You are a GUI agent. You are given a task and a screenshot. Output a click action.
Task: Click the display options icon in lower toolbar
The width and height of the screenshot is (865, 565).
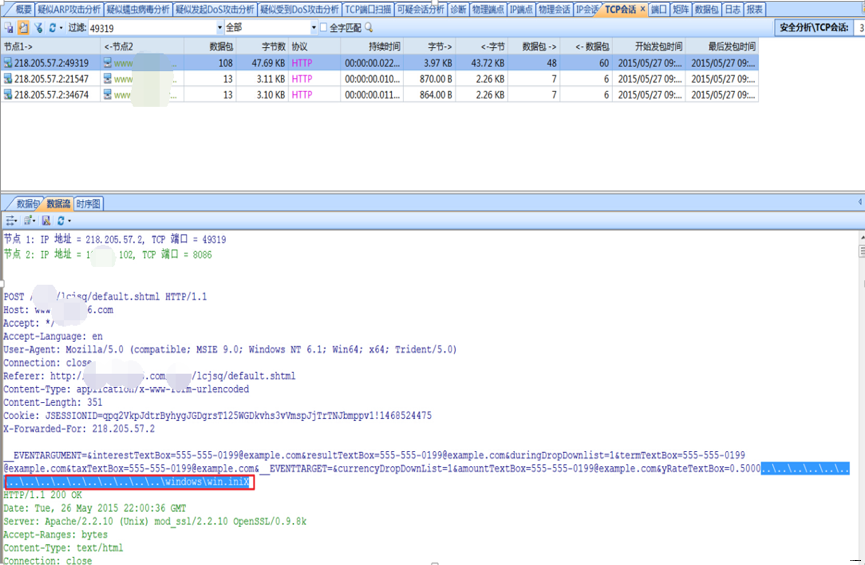point(11,220)
